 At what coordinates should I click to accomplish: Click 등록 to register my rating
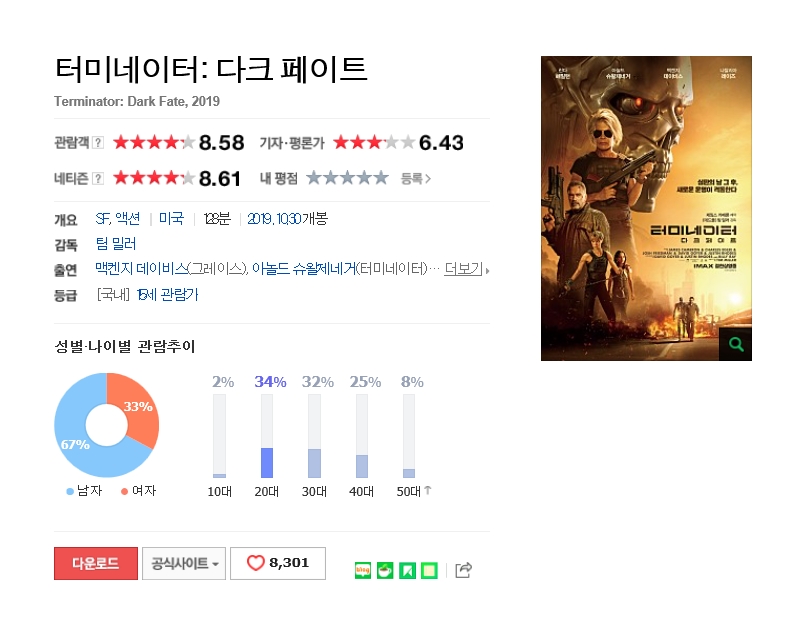point(415,179)
